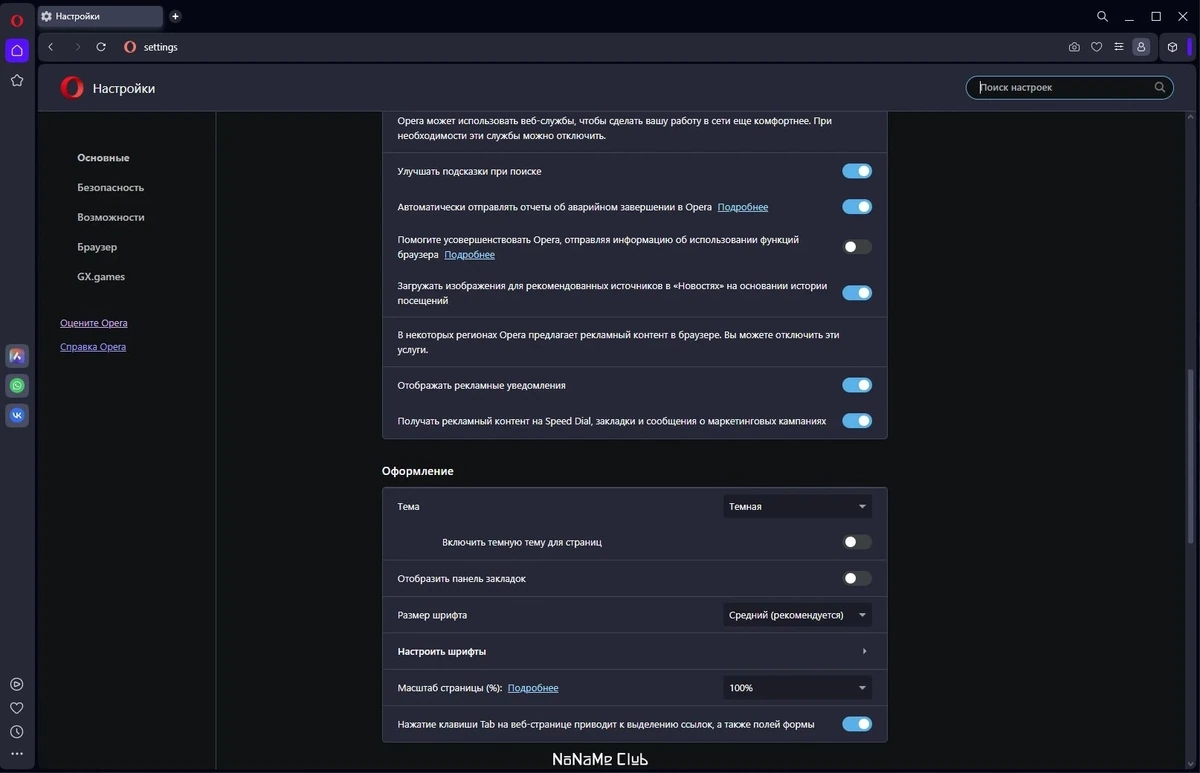Go back with the back arrow
The width and height of the screenshot is (1200, 773).
tap(51, 47)
